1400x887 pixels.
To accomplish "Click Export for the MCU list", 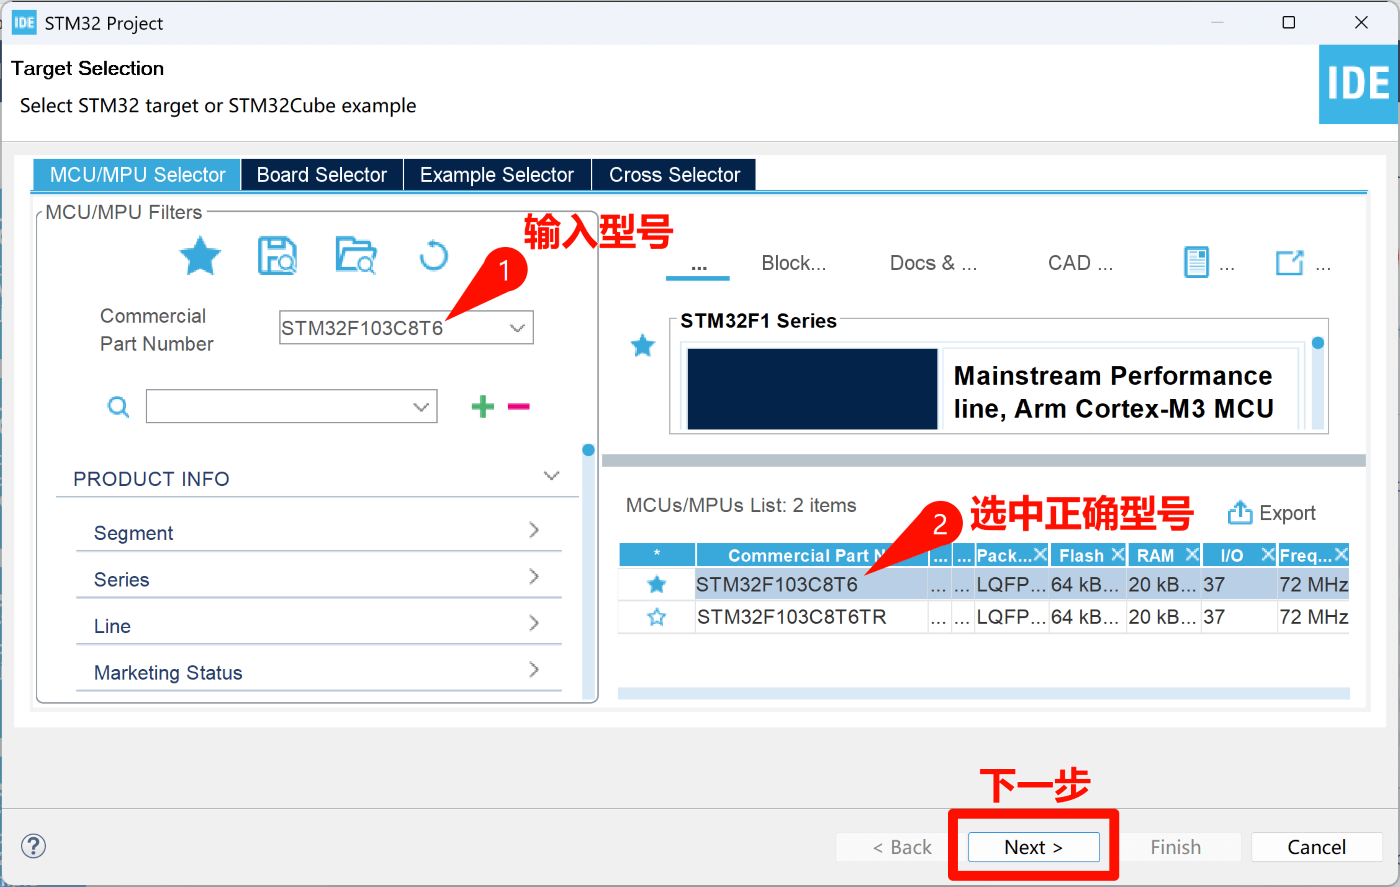I will pyautogui.click(x=1272, y=513).
